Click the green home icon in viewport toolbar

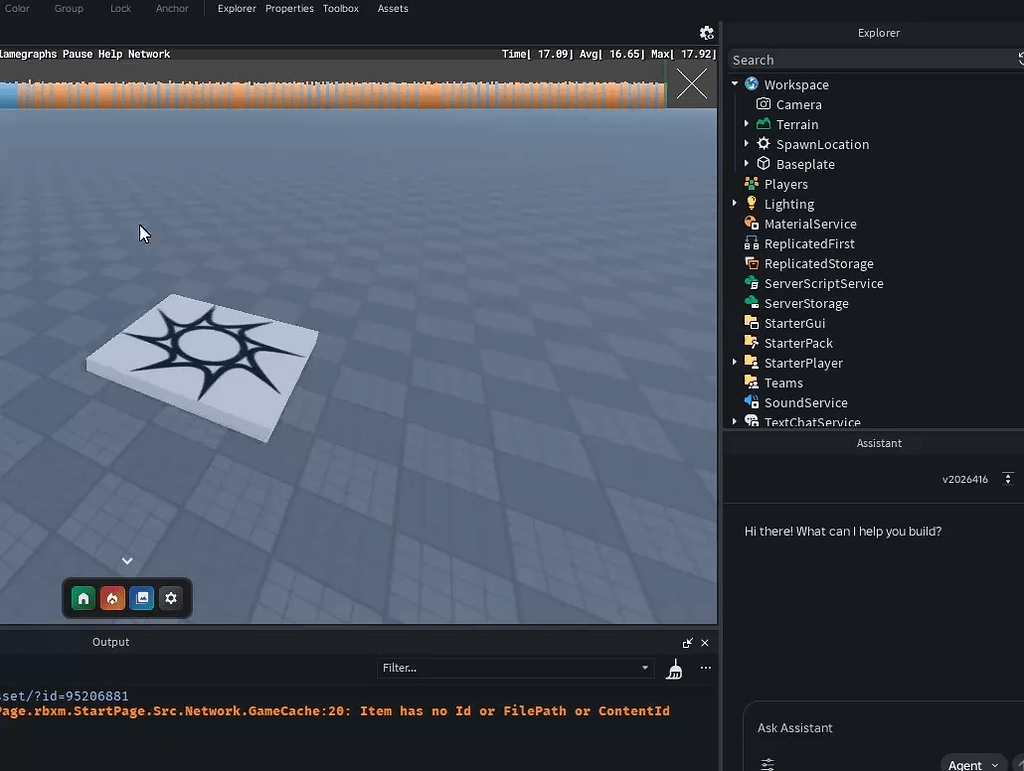pyautogui.click(x=83, y=598)
